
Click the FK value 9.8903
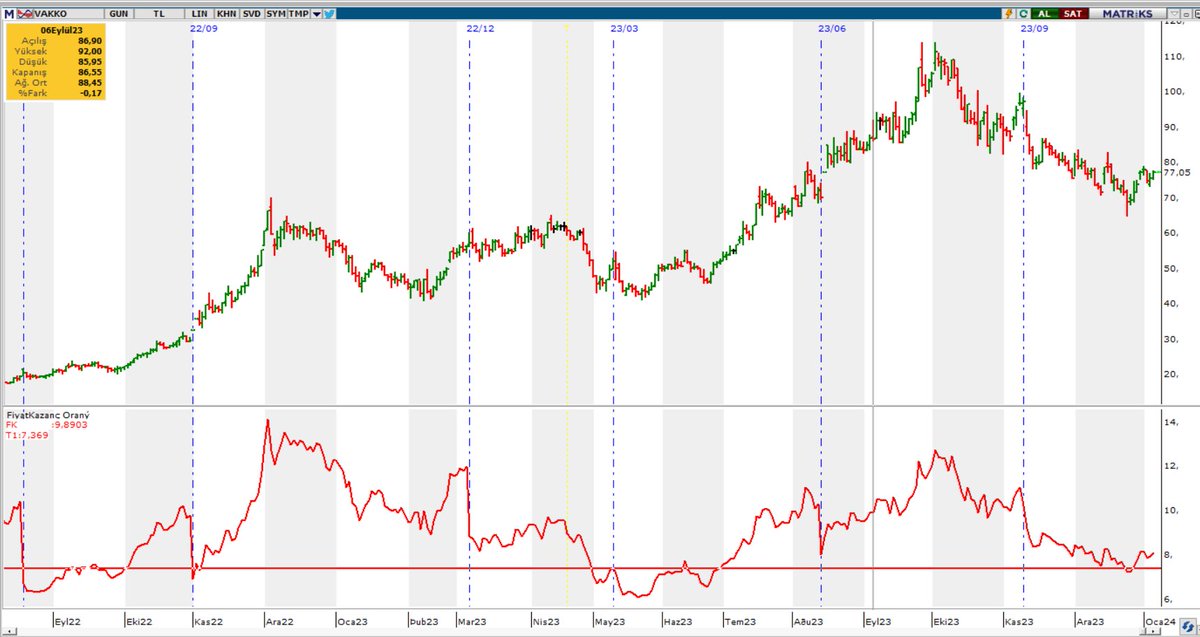pos(68,424)
